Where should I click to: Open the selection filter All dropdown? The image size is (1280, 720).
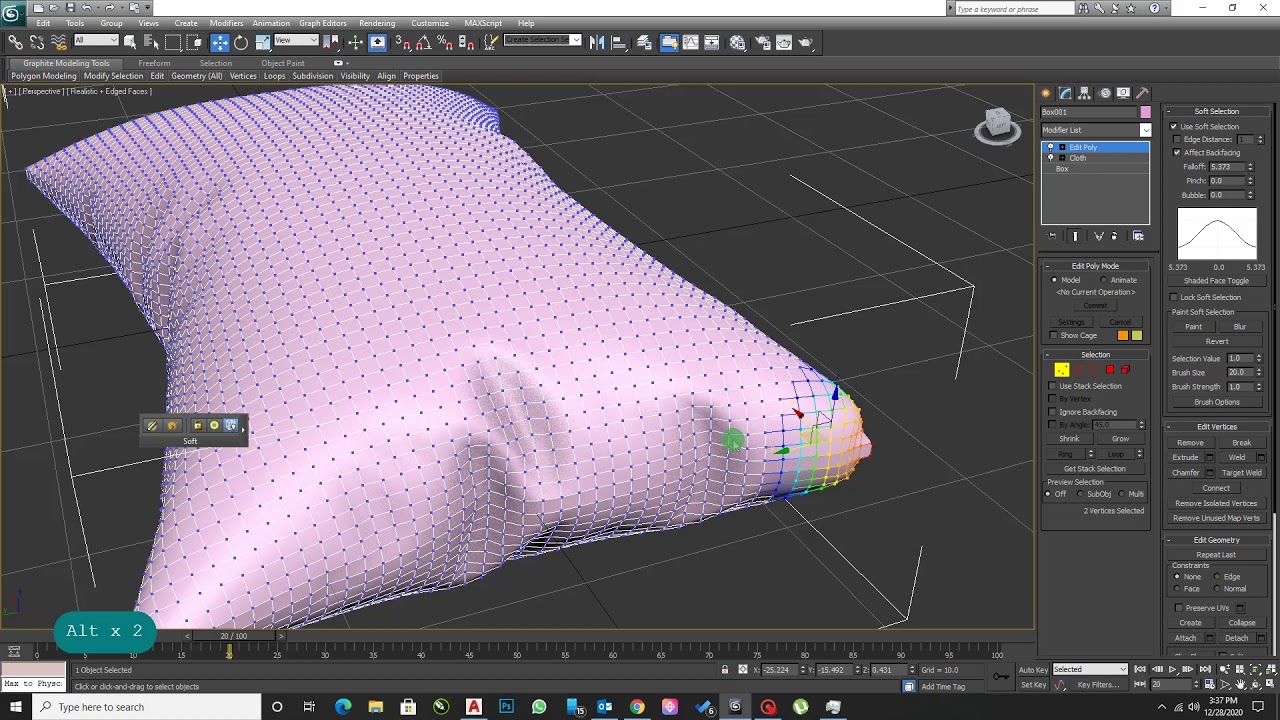(96, 40)
